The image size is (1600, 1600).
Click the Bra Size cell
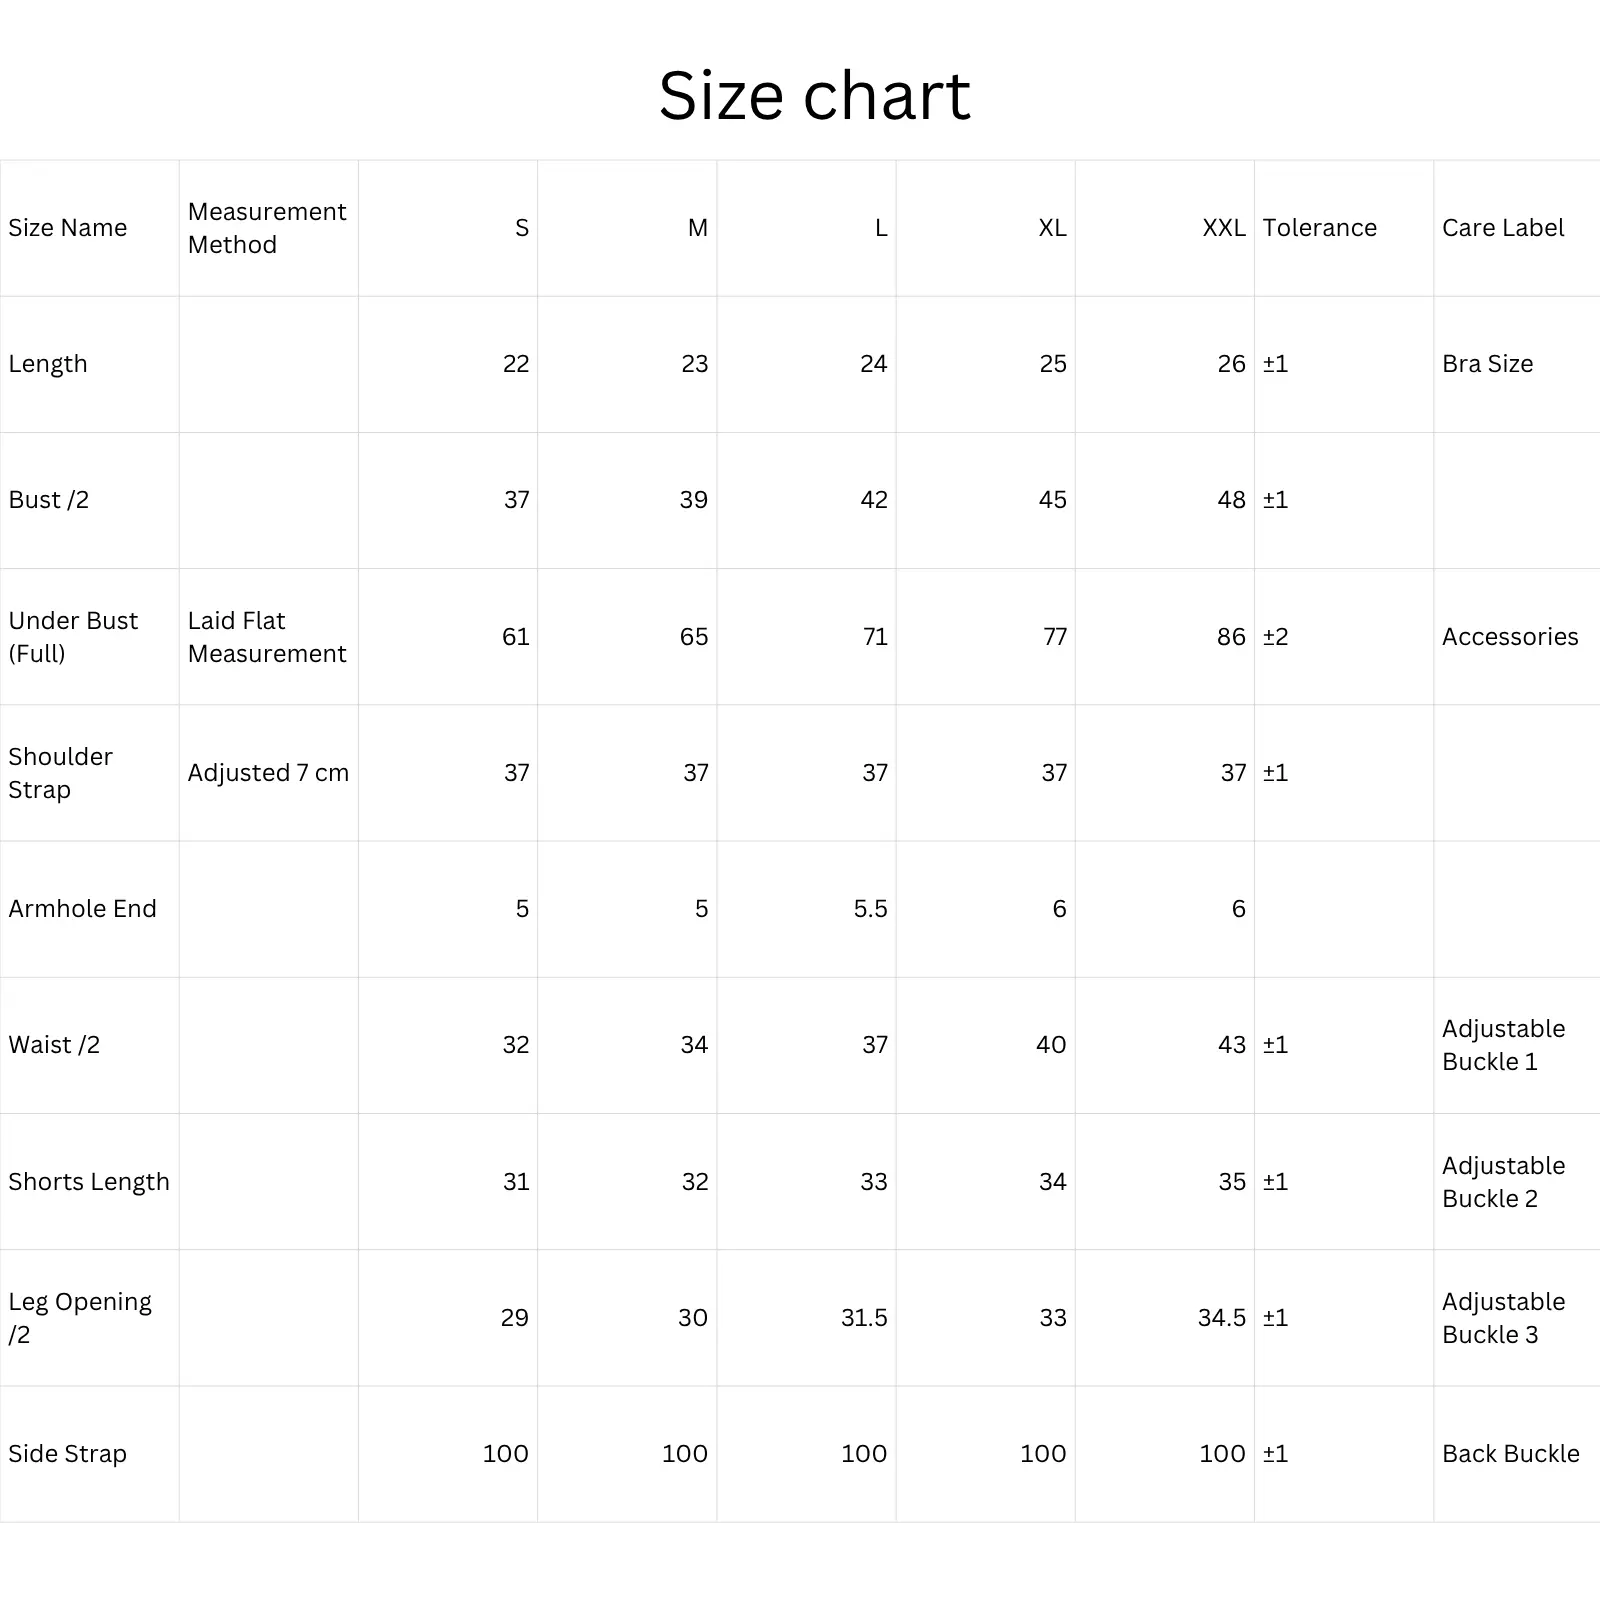pyautogui.click(x=1487, y=364)
